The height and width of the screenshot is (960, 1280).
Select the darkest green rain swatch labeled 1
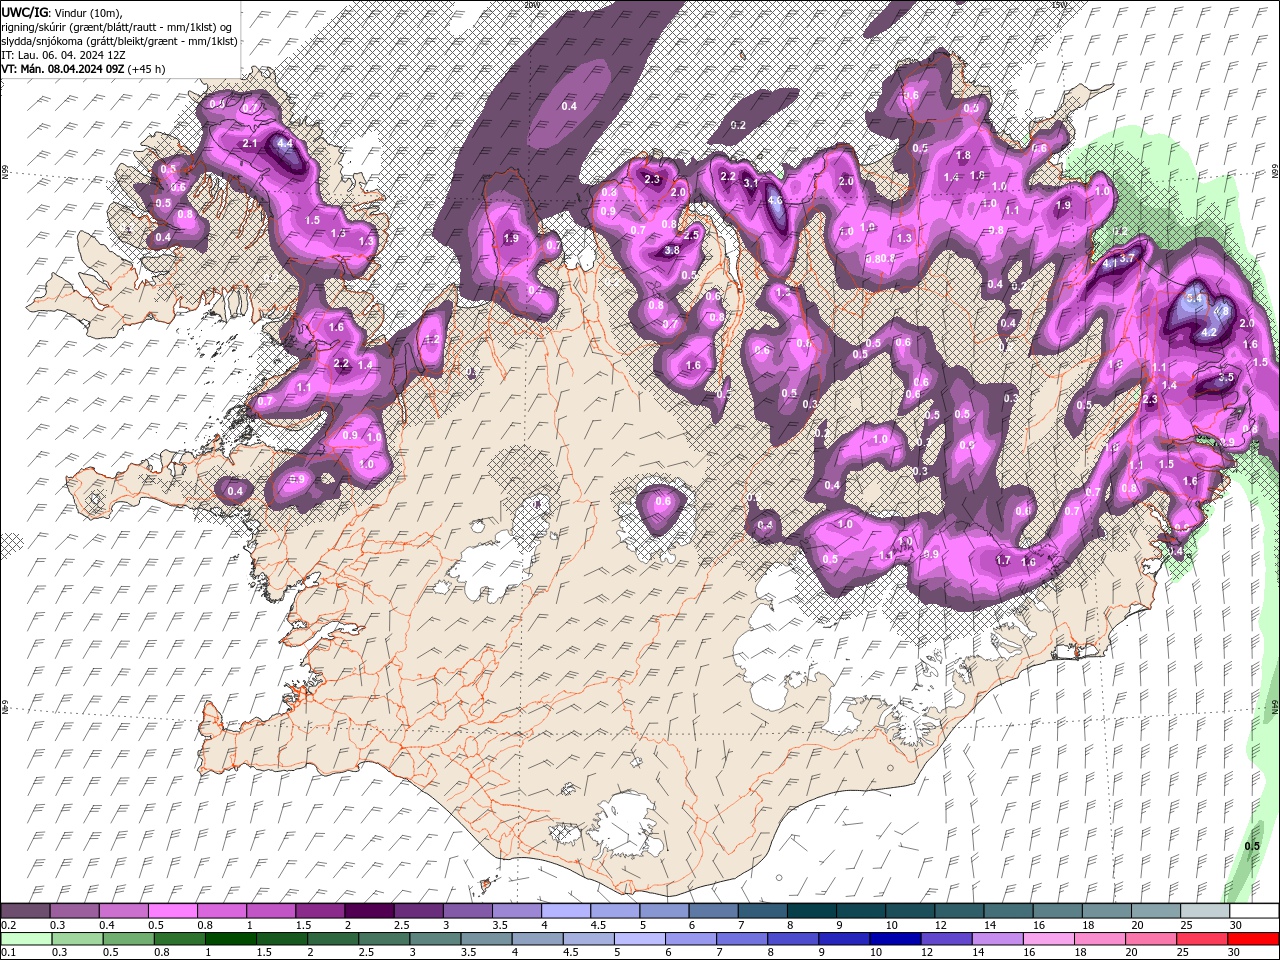coord(230,939)
